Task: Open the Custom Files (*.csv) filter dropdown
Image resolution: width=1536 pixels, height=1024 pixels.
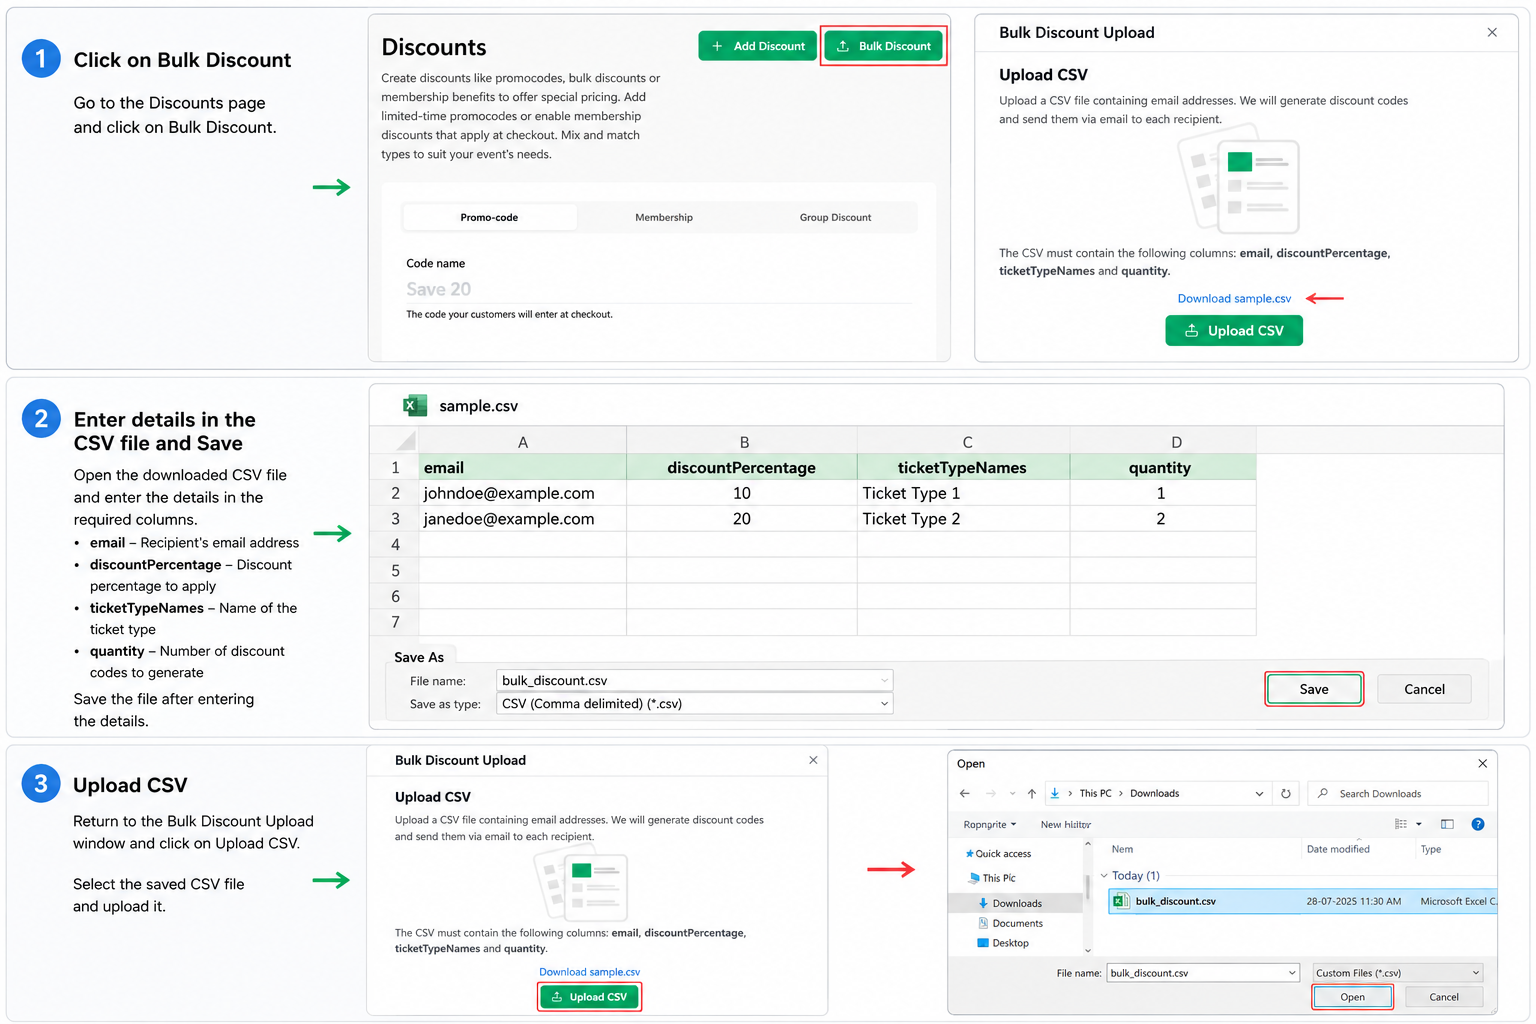Action: pos(1398,973)
